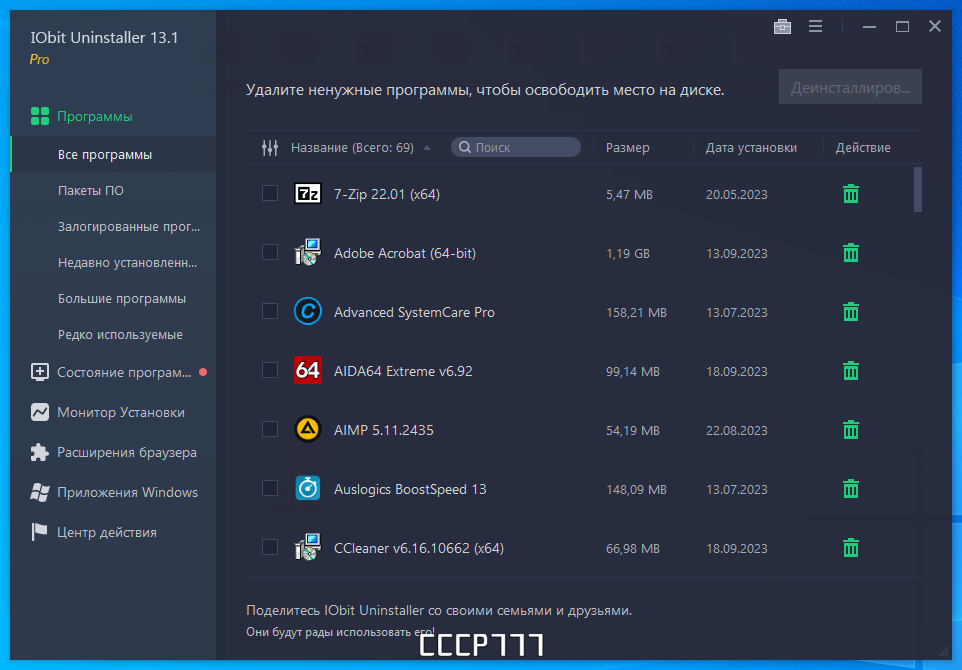Click the trash icon for CCleaner v6.16.10662
962x670 pixels.
pos(850,547)
